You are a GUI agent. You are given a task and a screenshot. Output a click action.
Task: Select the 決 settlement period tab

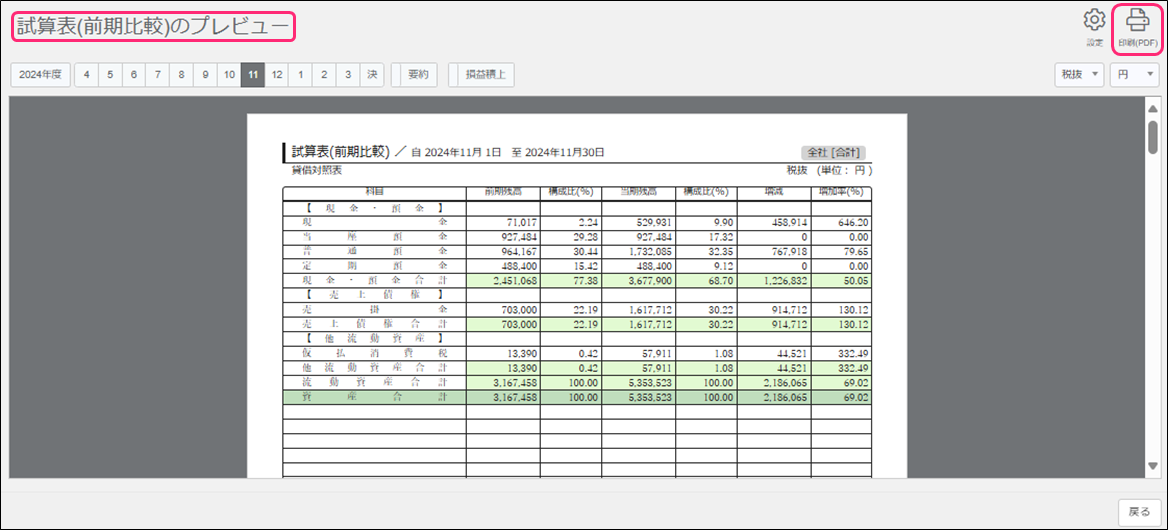click(372, 75)
